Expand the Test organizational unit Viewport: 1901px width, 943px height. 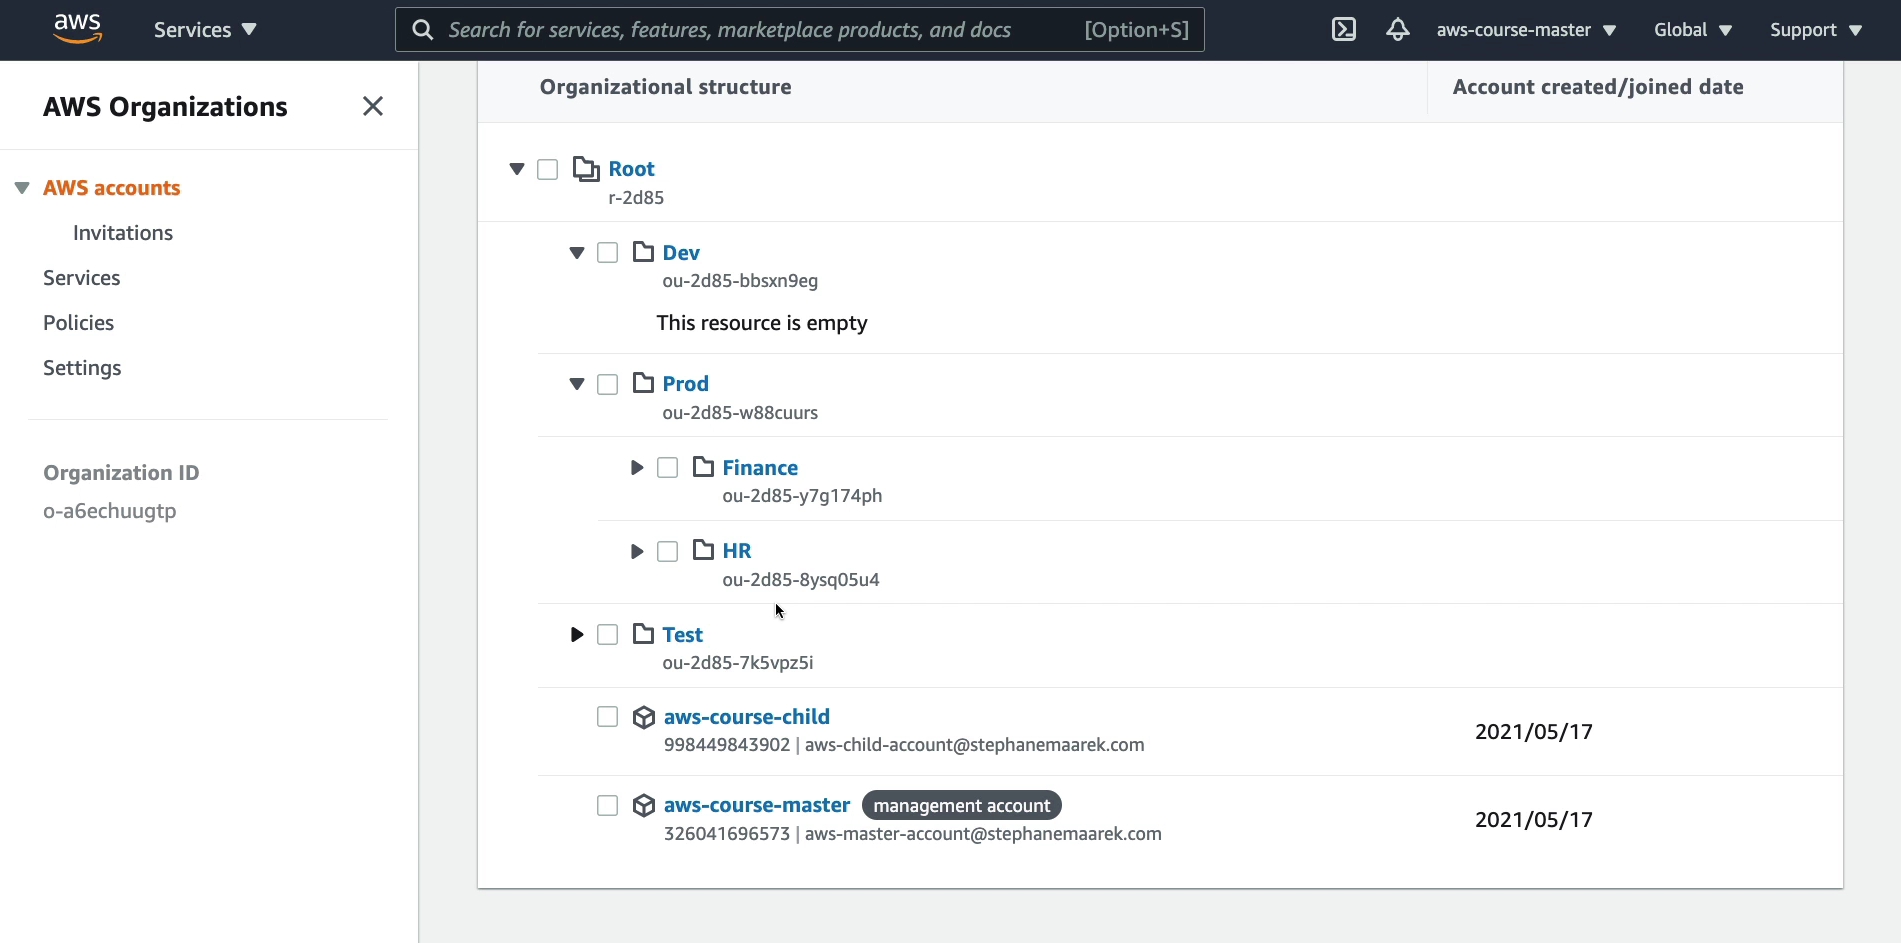coord(577,634)
